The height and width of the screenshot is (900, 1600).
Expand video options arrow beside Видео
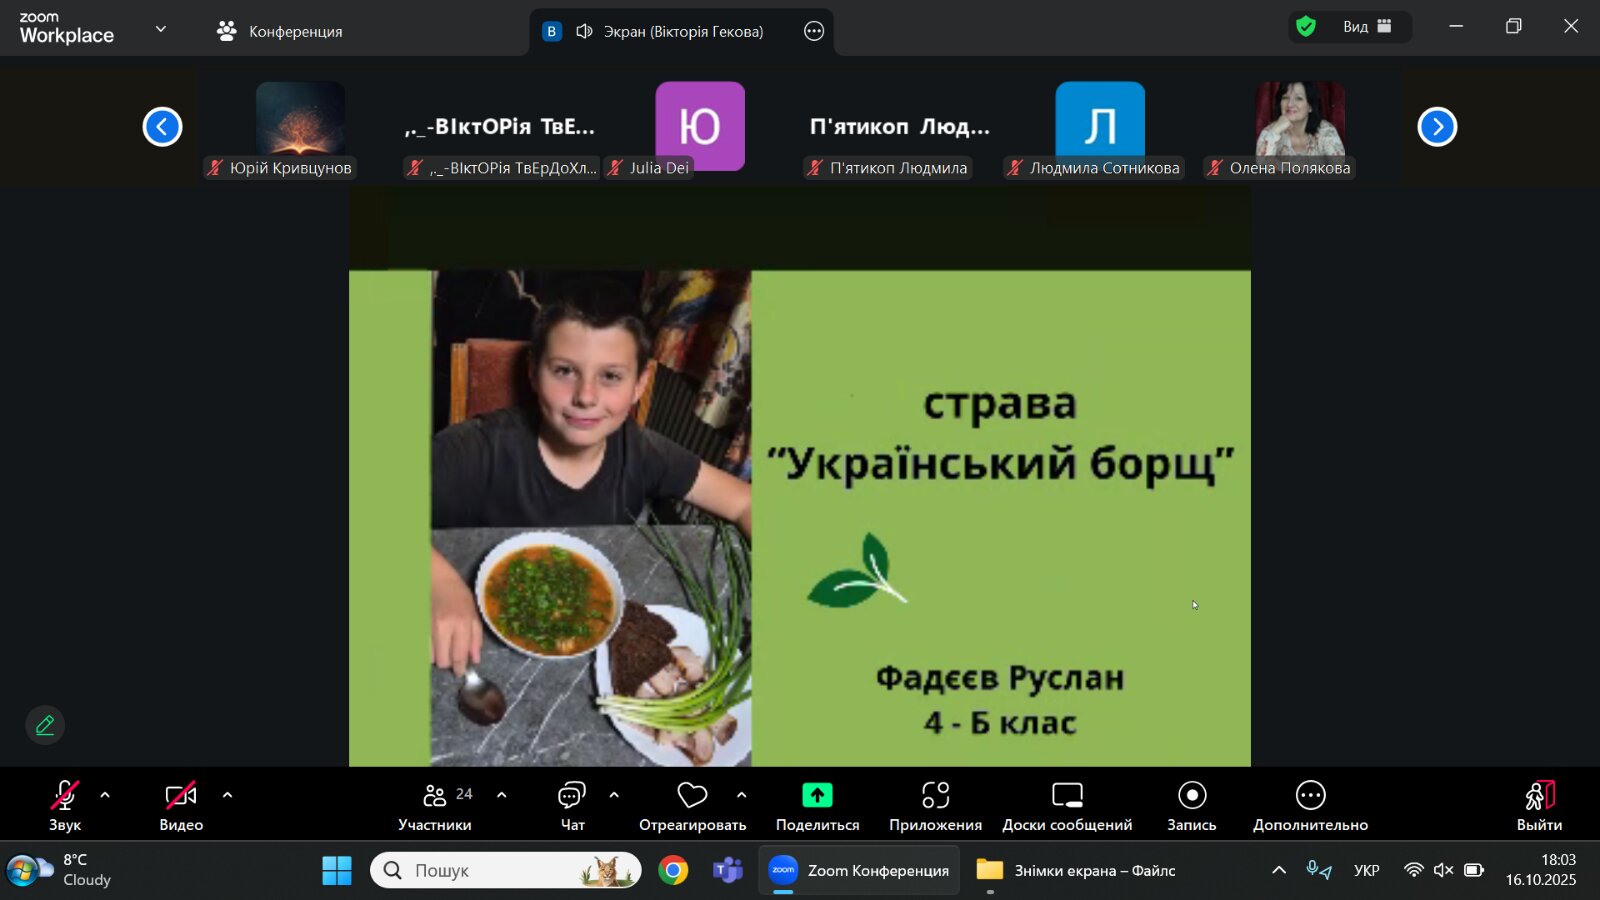(227, 796)
